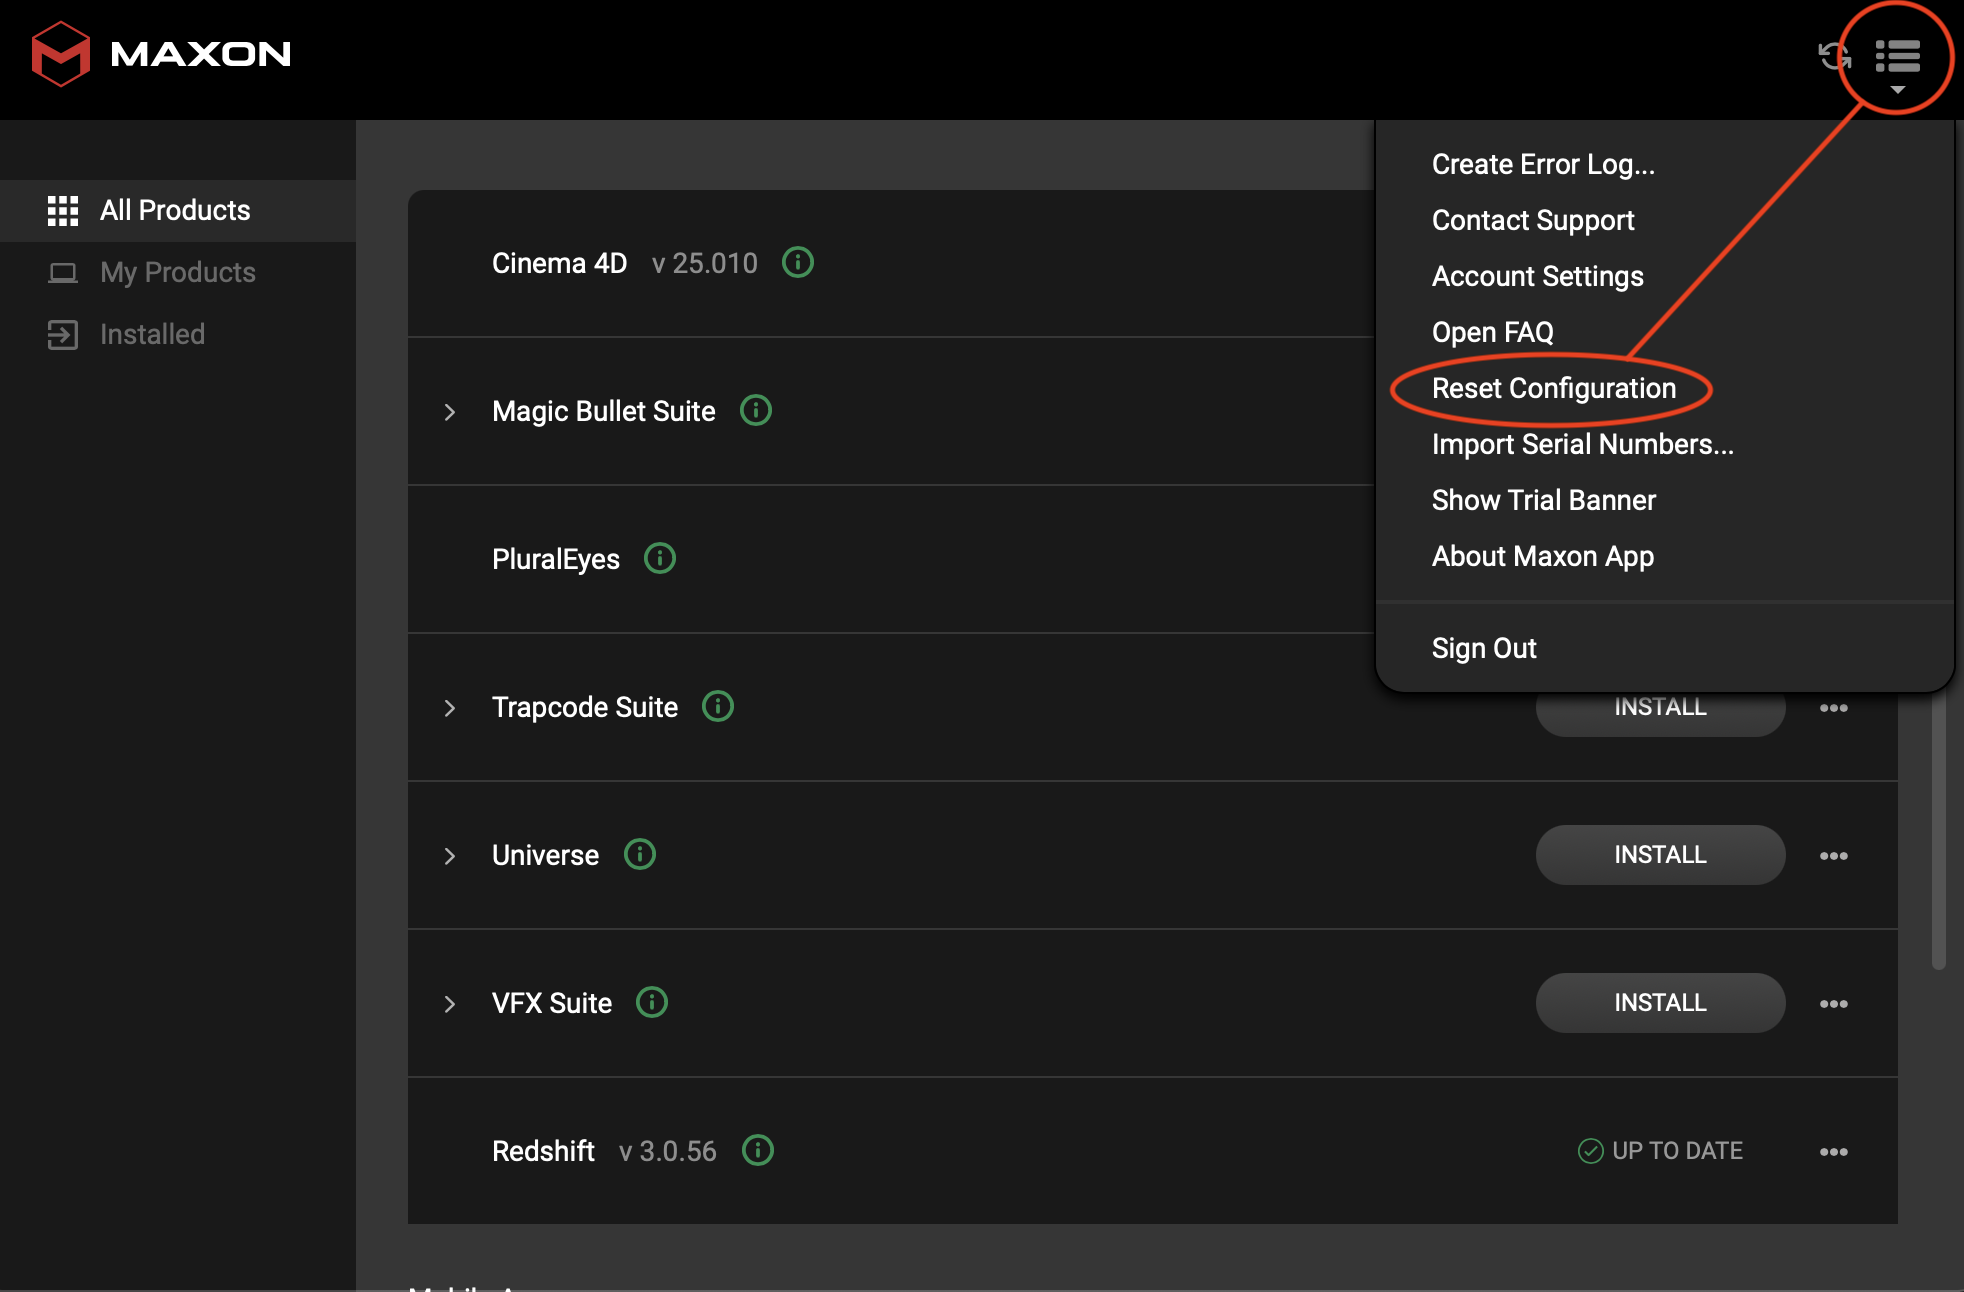Open info icon next to PluralEyes
Viewport: 1964px width, 1292px height.
[x=660, y=559]
